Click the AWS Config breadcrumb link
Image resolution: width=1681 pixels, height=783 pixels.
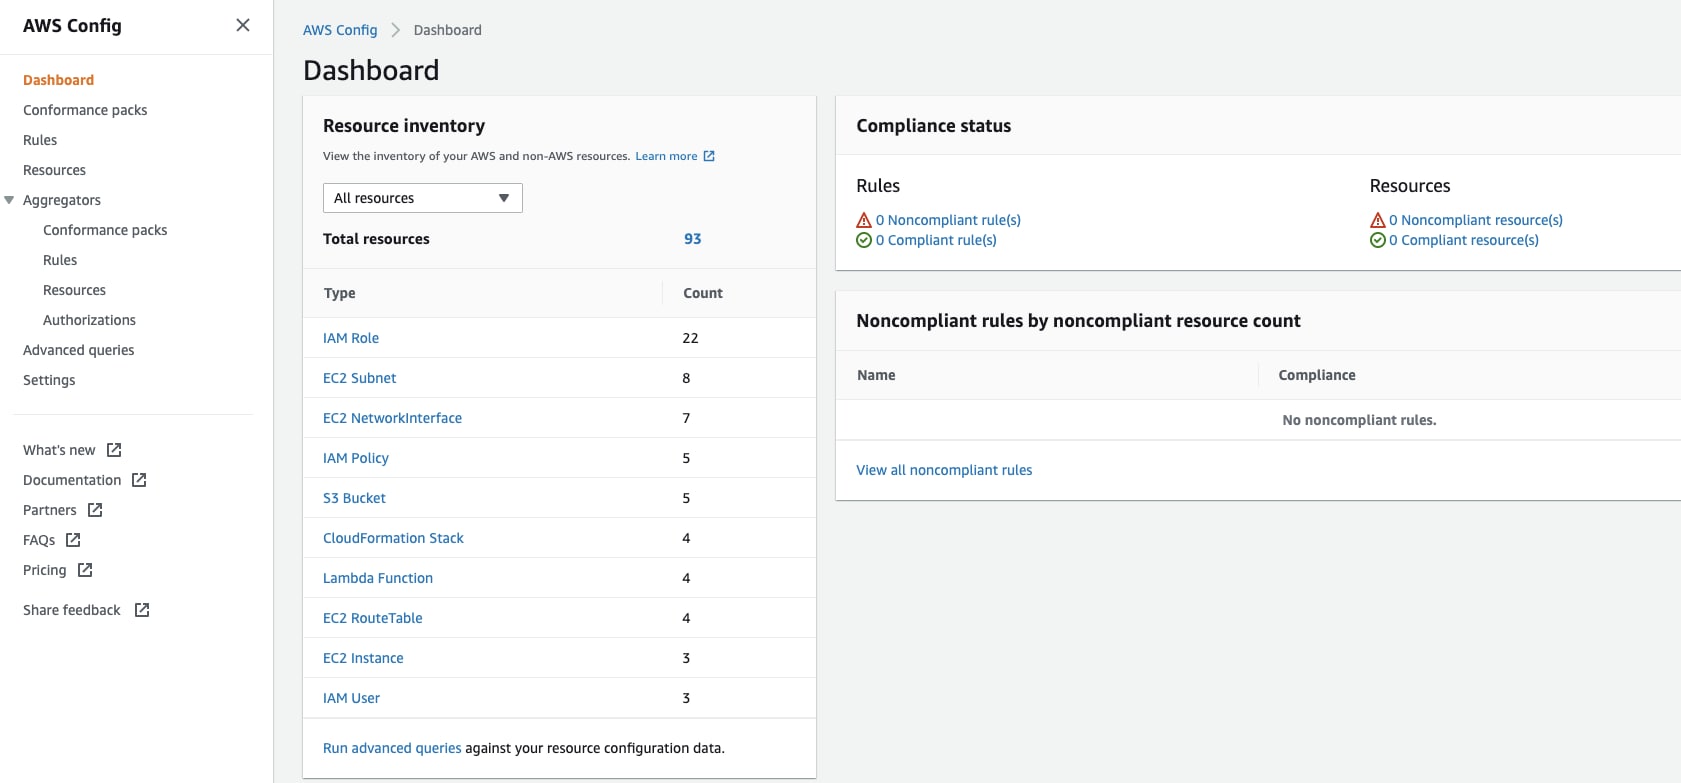click(340, 30)
